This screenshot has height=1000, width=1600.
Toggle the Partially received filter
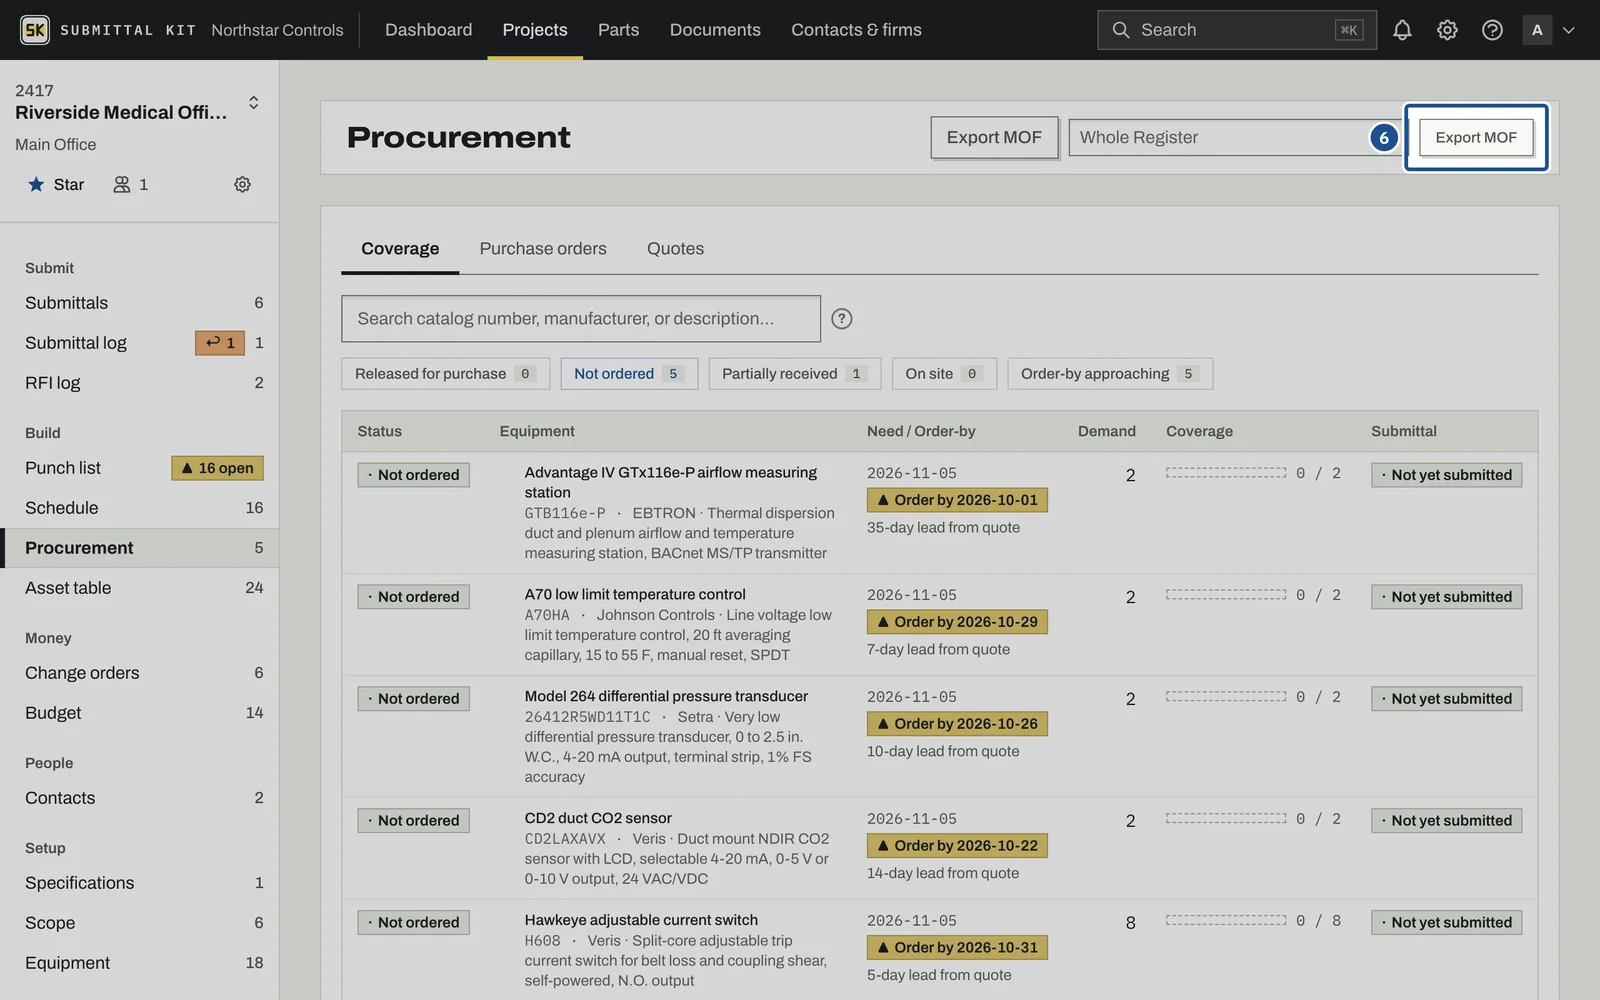click(x=795, y=374)
